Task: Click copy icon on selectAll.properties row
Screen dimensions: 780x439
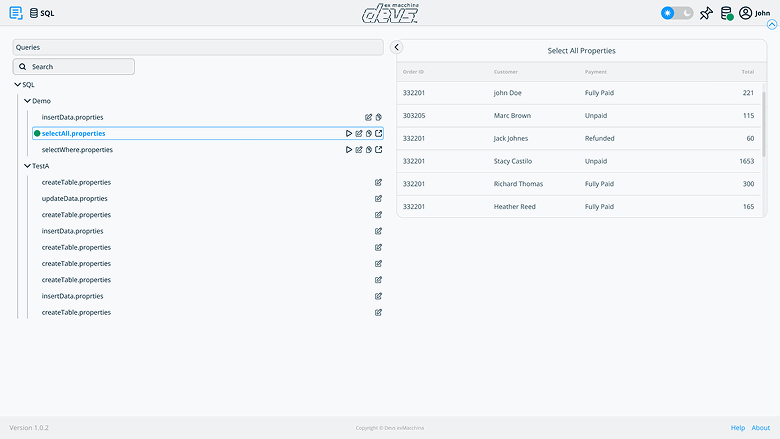Action: pyautogui.click(x=369, y=133)
